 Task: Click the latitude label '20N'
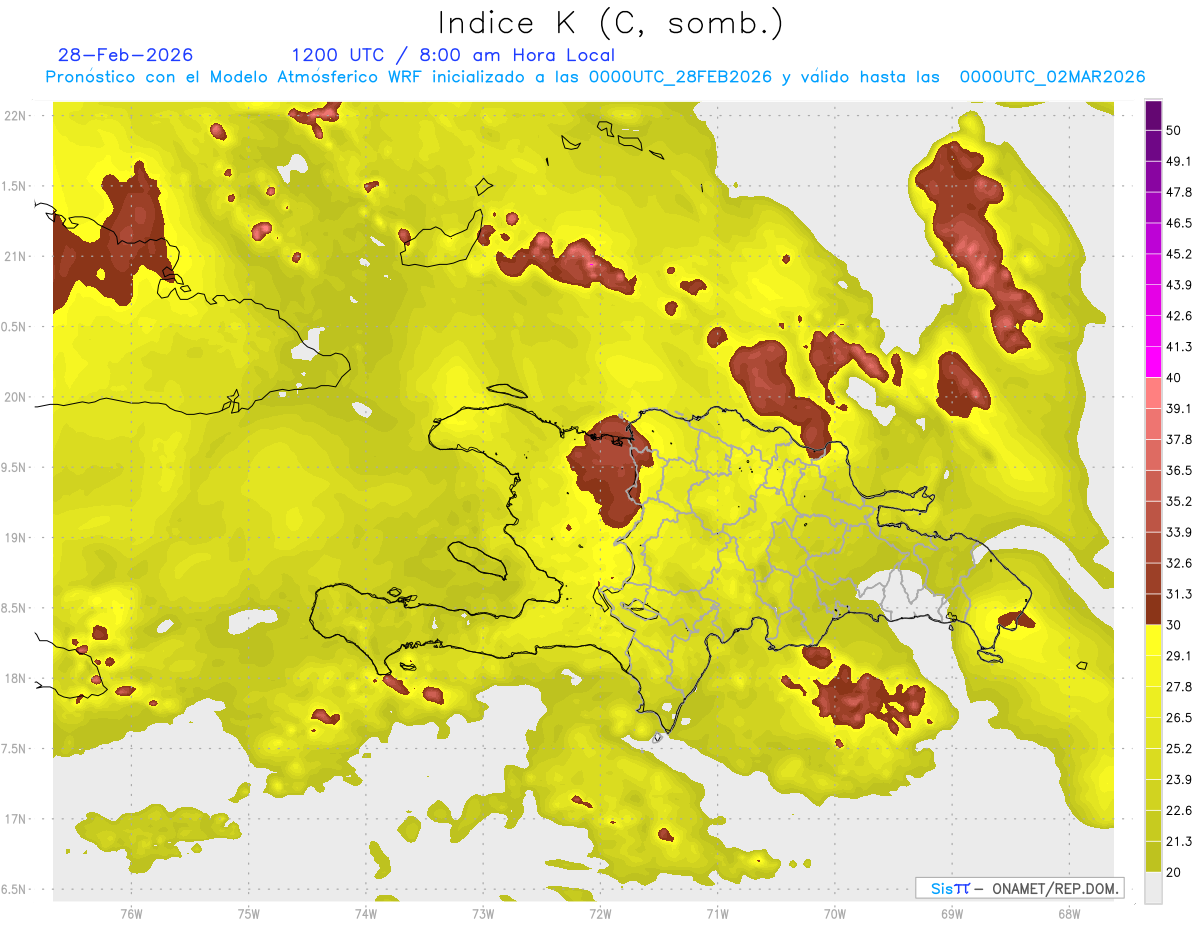15,397
